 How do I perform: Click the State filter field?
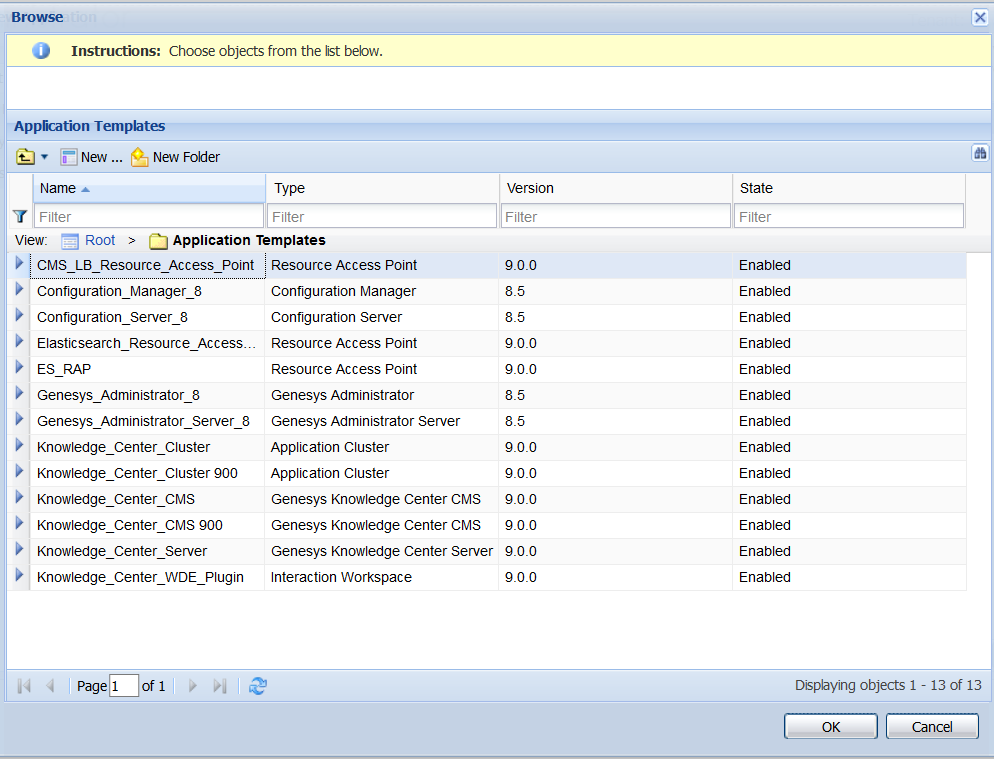[x=849, y=217]
